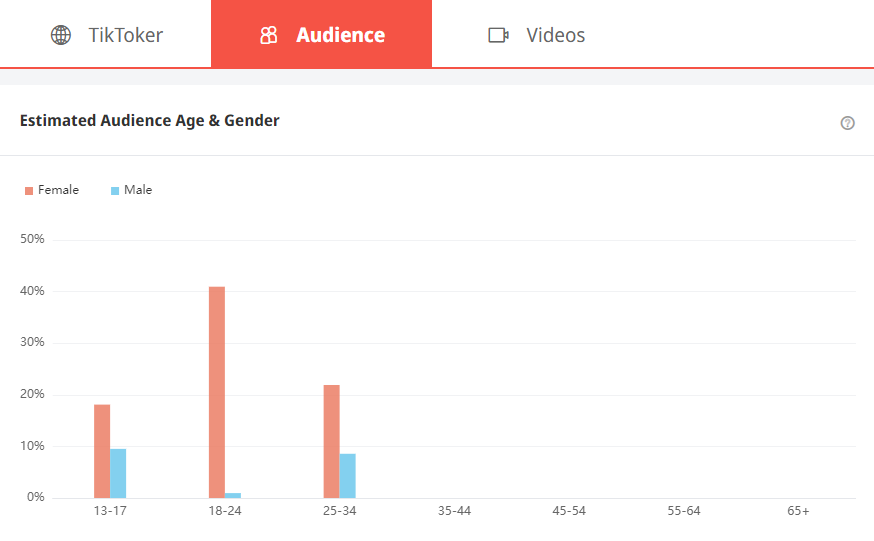Click the 65+ age axis label
This screenshot has width=874, height=541.
pos(798,511)
